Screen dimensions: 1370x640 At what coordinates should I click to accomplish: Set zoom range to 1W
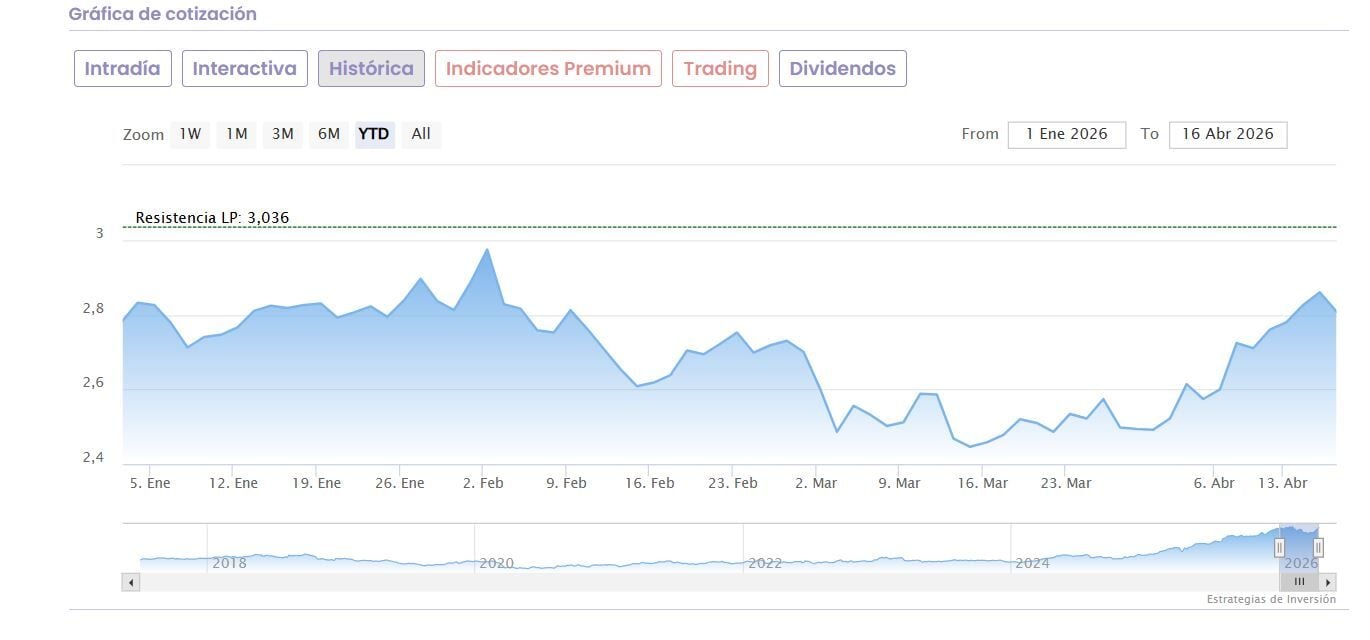[190, 134]
